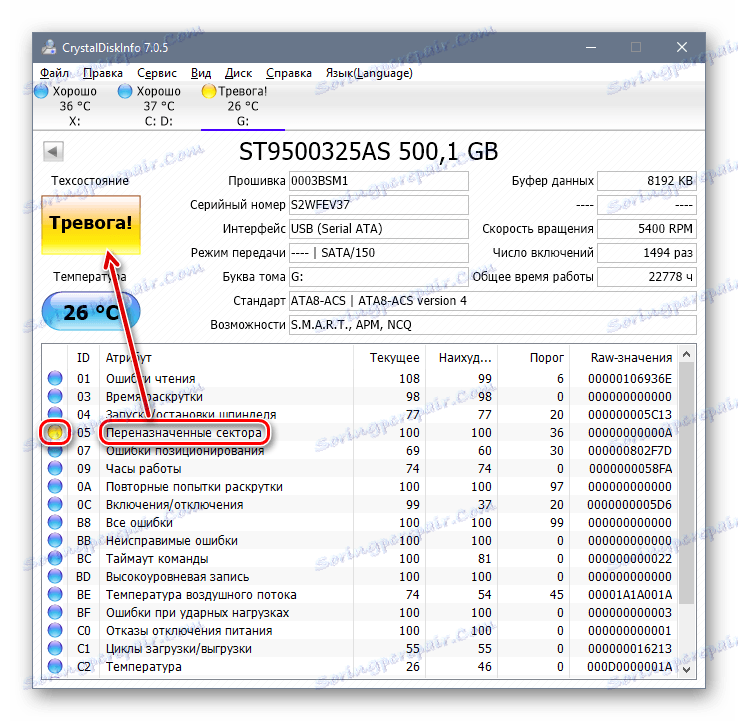Click the Наихуд... column header

[x=462, y=358]
